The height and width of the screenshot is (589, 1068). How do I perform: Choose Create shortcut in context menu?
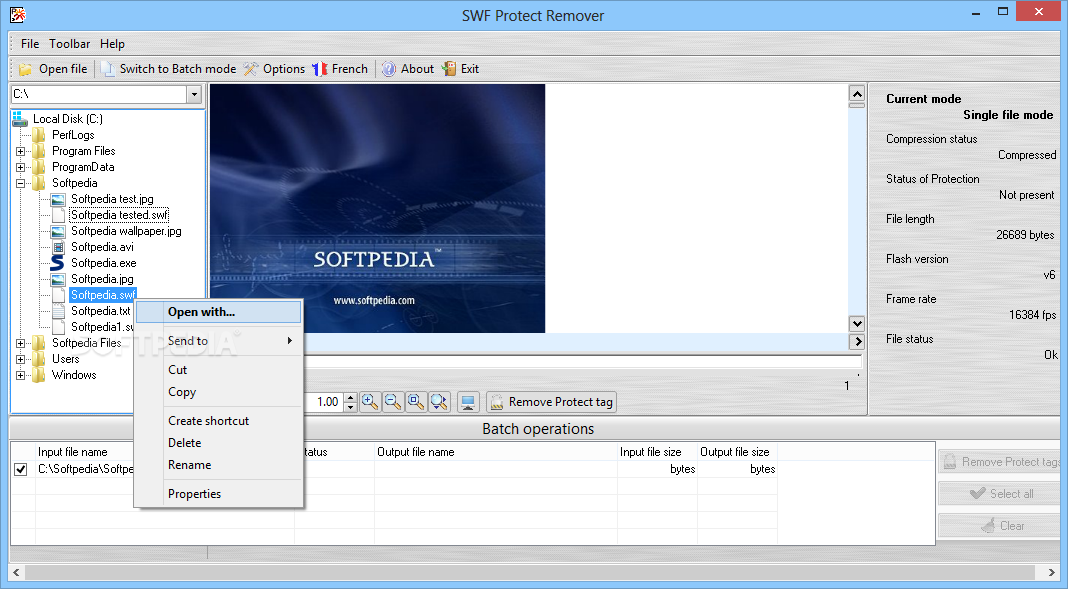click(218, 421)
